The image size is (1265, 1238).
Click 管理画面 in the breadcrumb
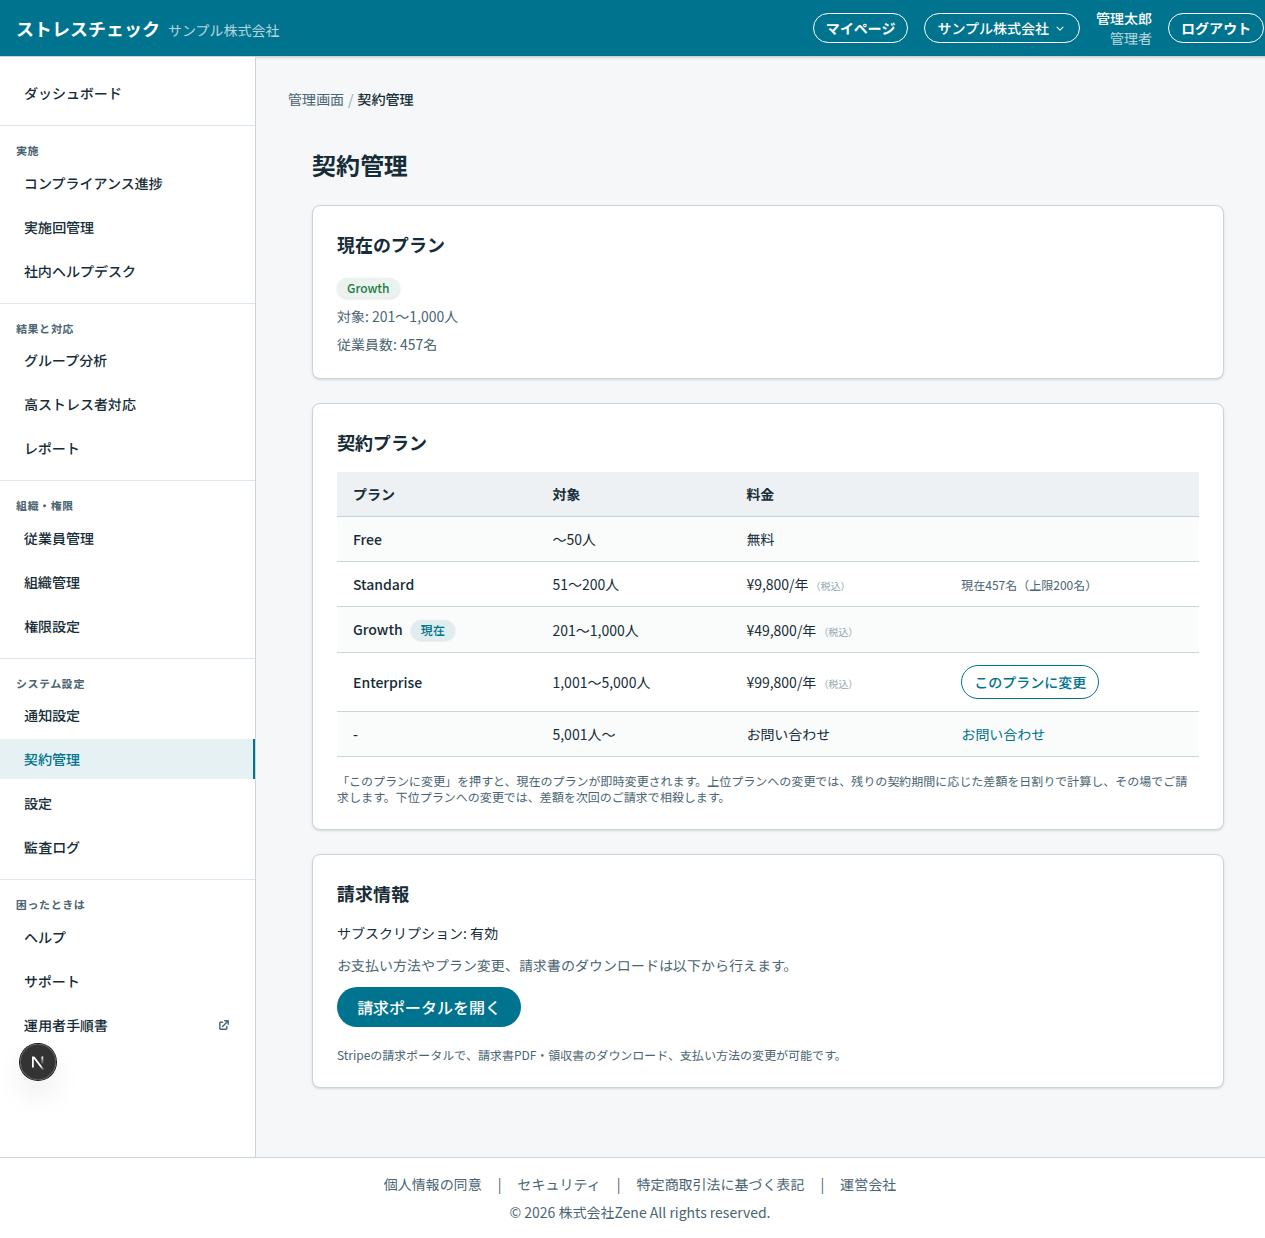tap(316, 100)
